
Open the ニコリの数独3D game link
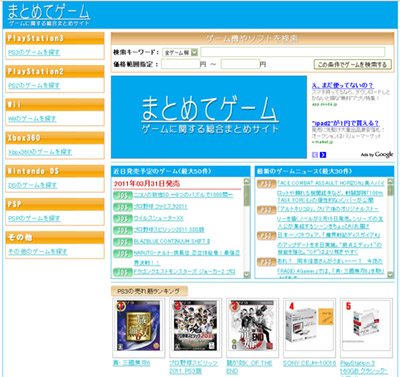pos(183,195)
